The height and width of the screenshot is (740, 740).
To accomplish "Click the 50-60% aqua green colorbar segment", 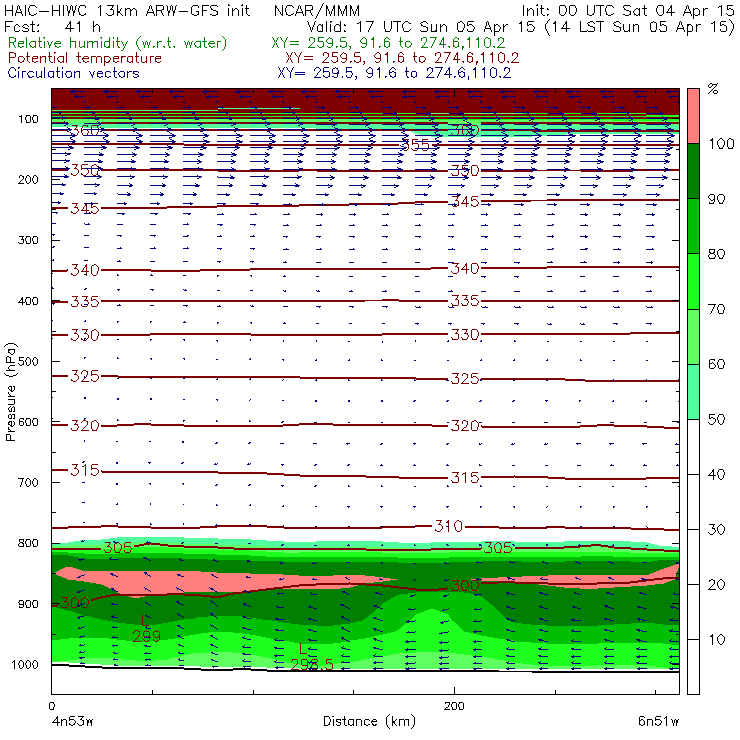I will (x=693, y=392).
